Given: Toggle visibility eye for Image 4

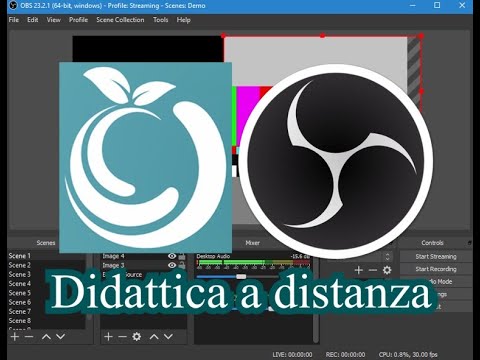Looking at the screenshot, I should [172, 256].
